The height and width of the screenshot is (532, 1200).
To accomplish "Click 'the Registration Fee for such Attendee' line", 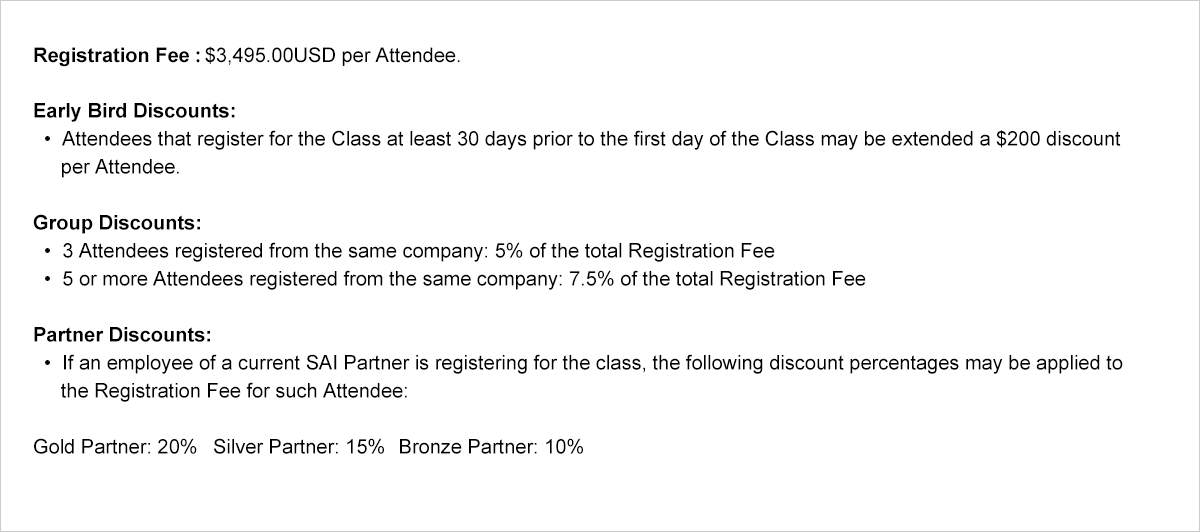I will coord(234,391).
